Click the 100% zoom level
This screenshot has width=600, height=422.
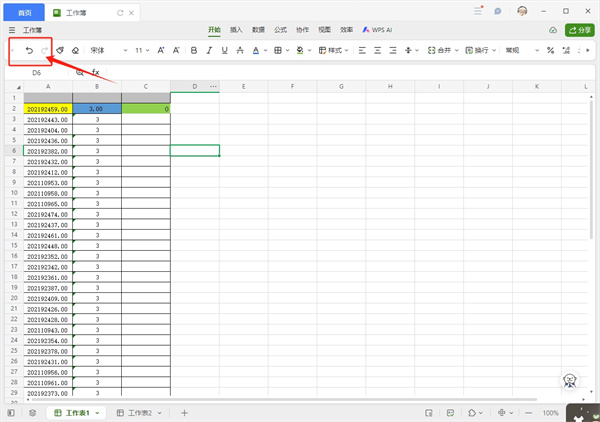(x=550, y=413)
